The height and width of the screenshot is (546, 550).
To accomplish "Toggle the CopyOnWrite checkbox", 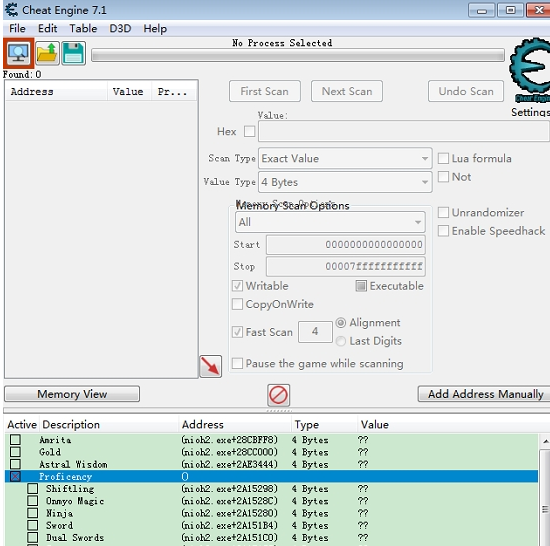I will [237, 304].
